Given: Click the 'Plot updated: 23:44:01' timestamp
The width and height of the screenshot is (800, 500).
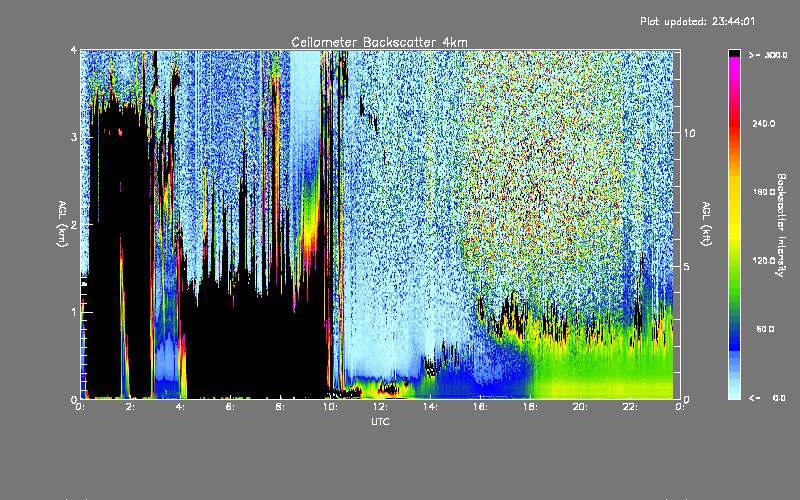Looking at the screenshot, I should (x=697, y=21).
